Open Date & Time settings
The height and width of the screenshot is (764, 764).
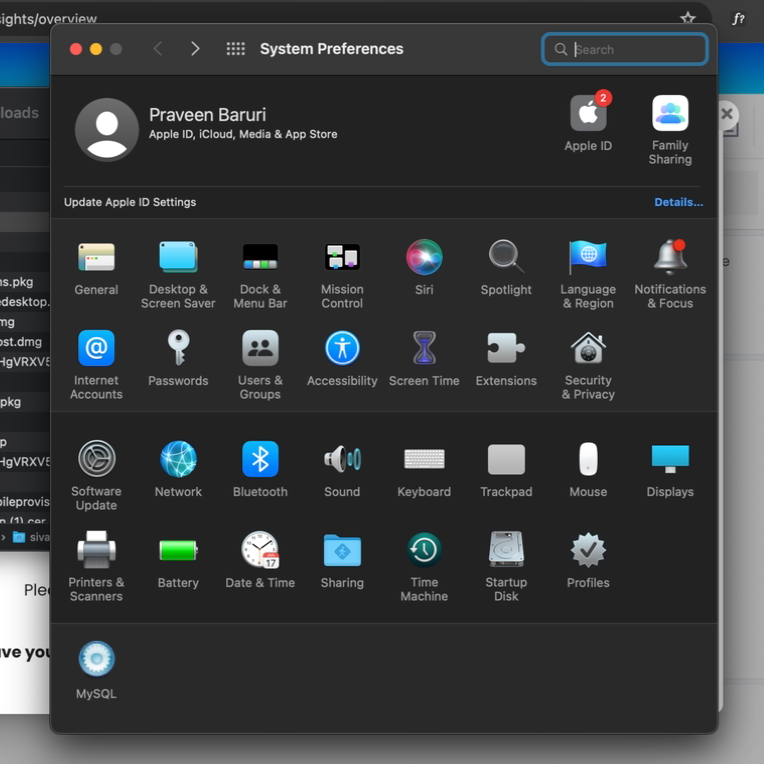(260, 560)
